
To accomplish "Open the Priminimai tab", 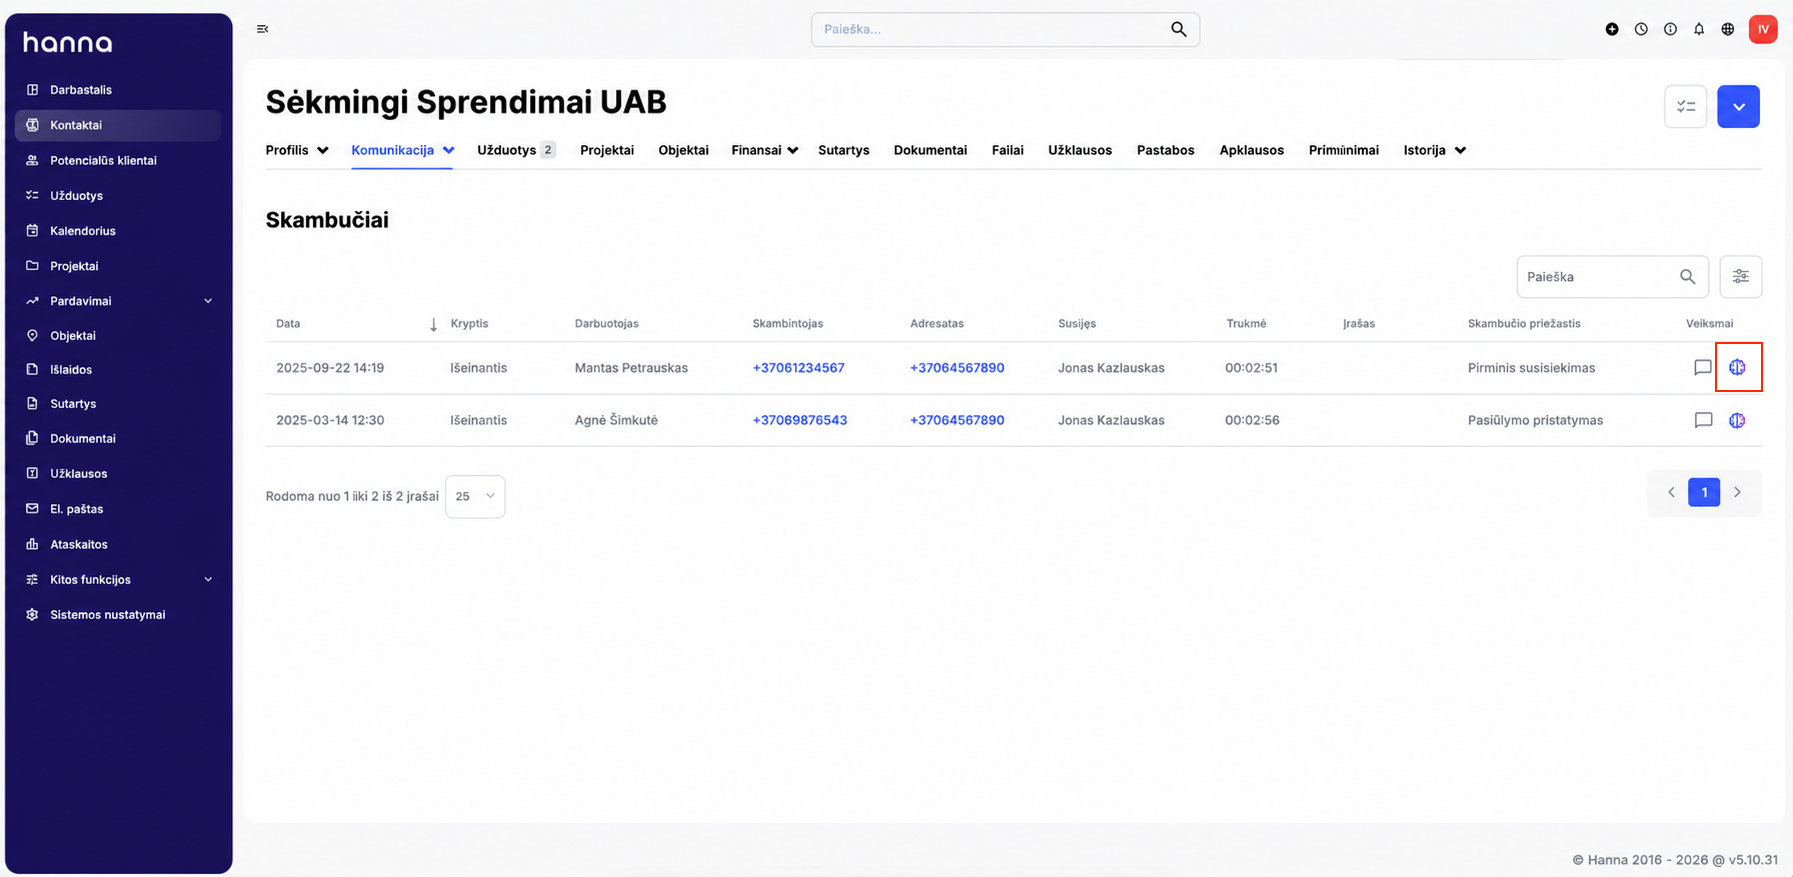I will pos(1343,150).
